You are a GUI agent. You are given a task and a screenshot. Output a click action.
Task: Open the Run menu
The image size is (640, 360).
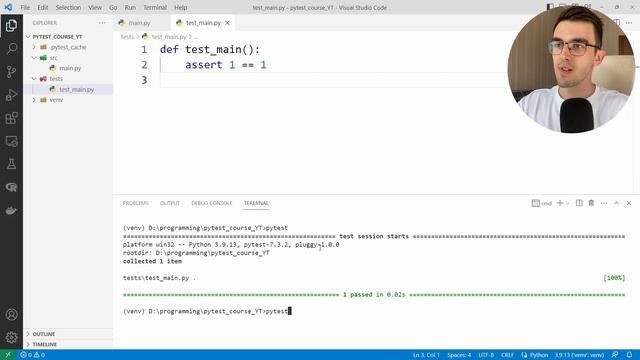tap(130, 7)
